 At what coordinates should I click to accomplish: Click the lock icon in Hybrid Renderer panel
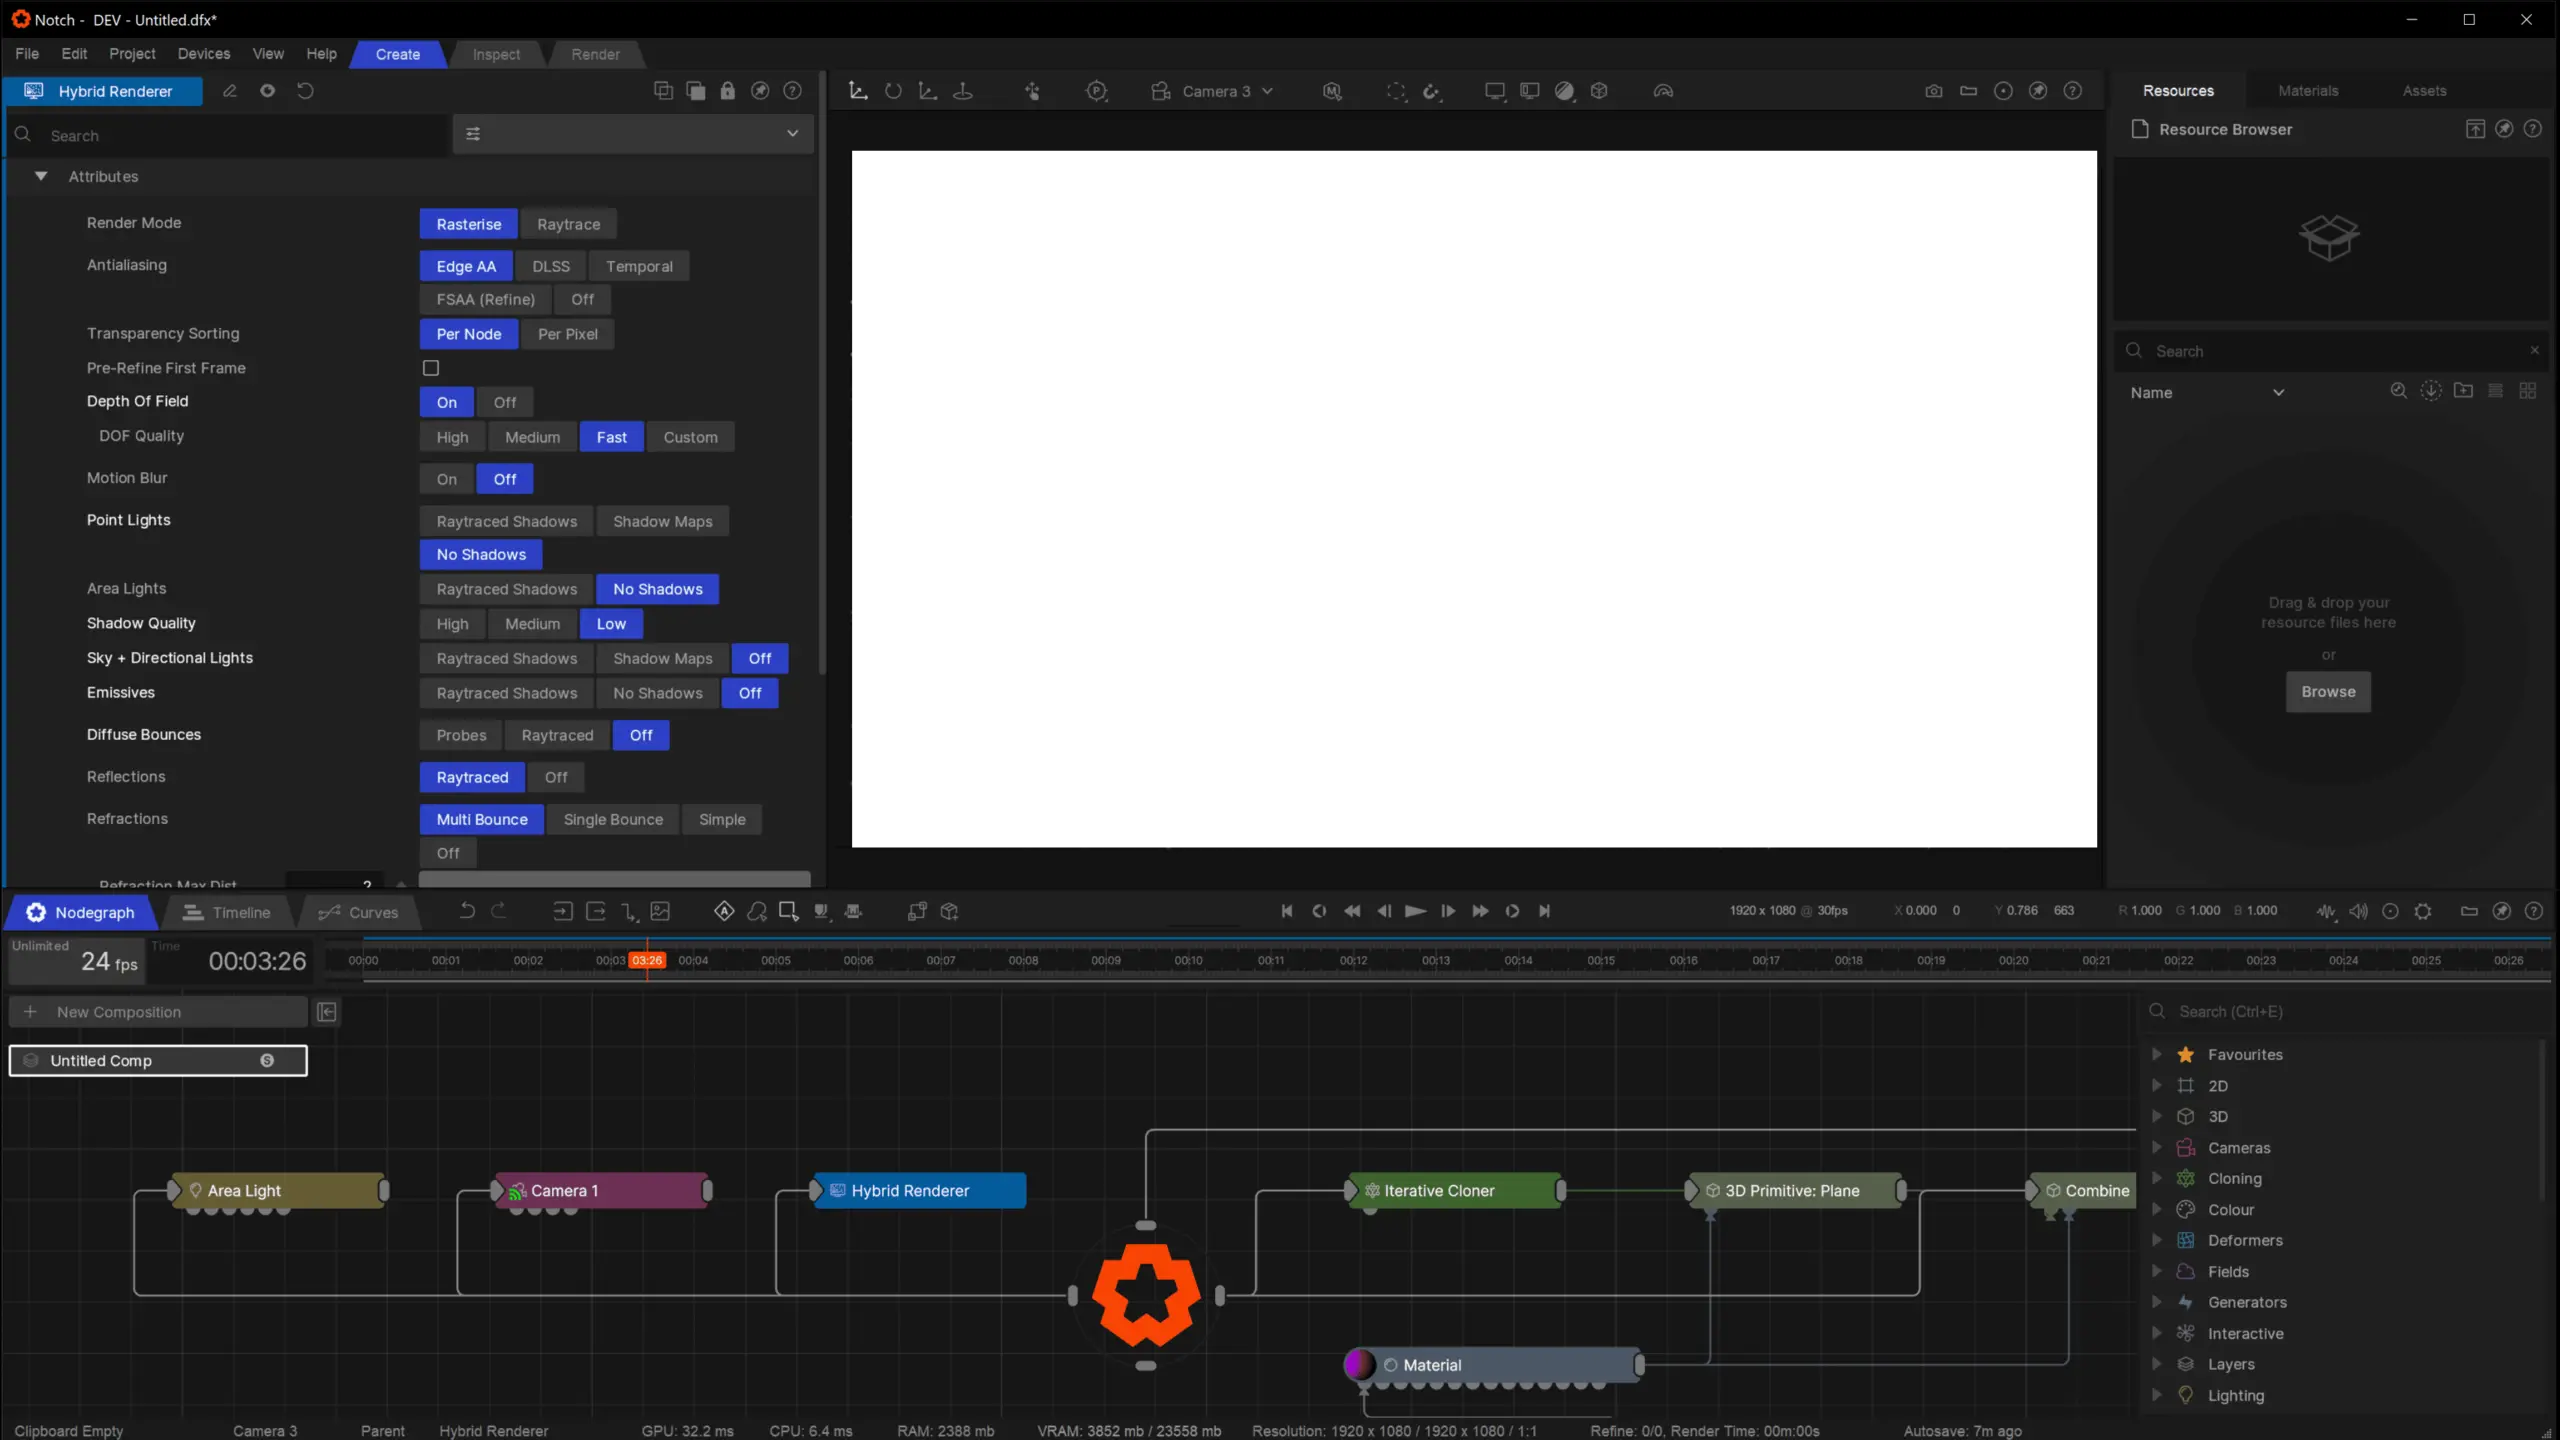click(x=727, y=91)
